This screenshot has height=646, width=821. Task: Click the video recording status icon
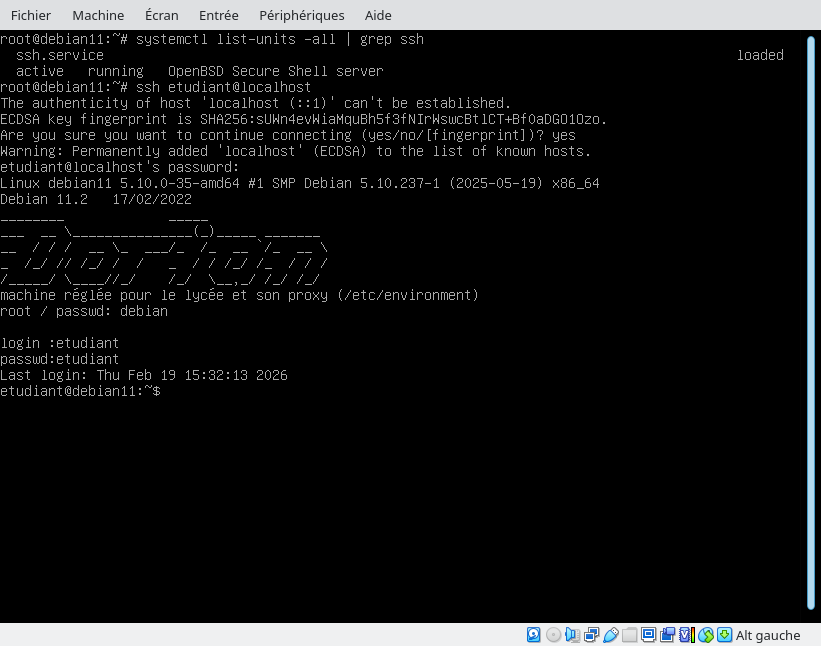click(667, 635)
